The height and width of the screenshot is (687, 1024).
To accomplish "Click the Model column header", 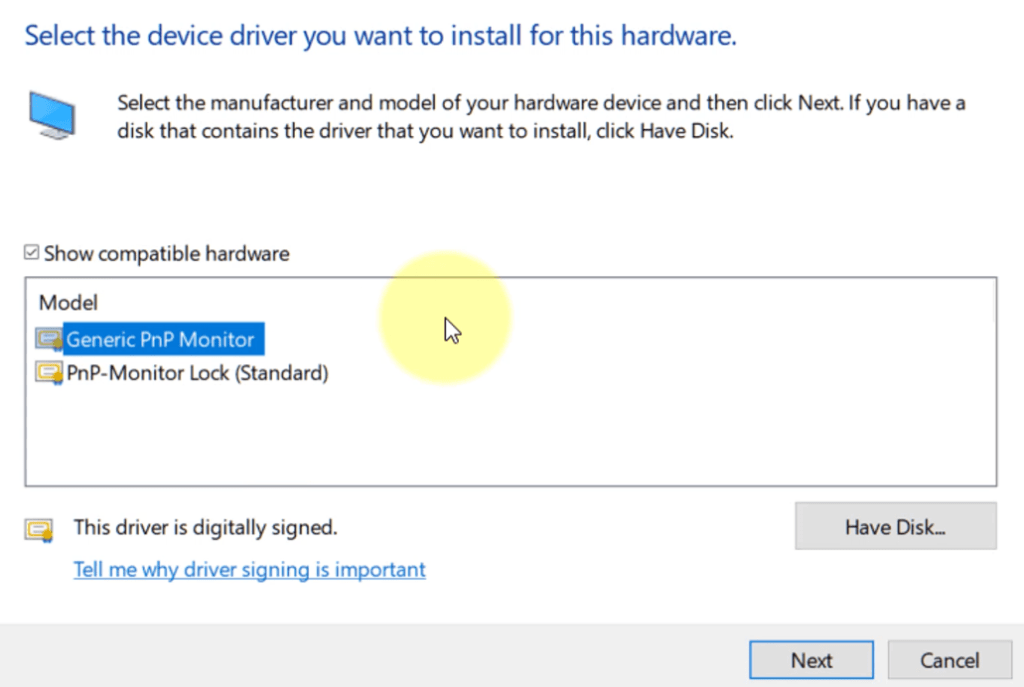I will pyautogui.click(x=68, y=302).
